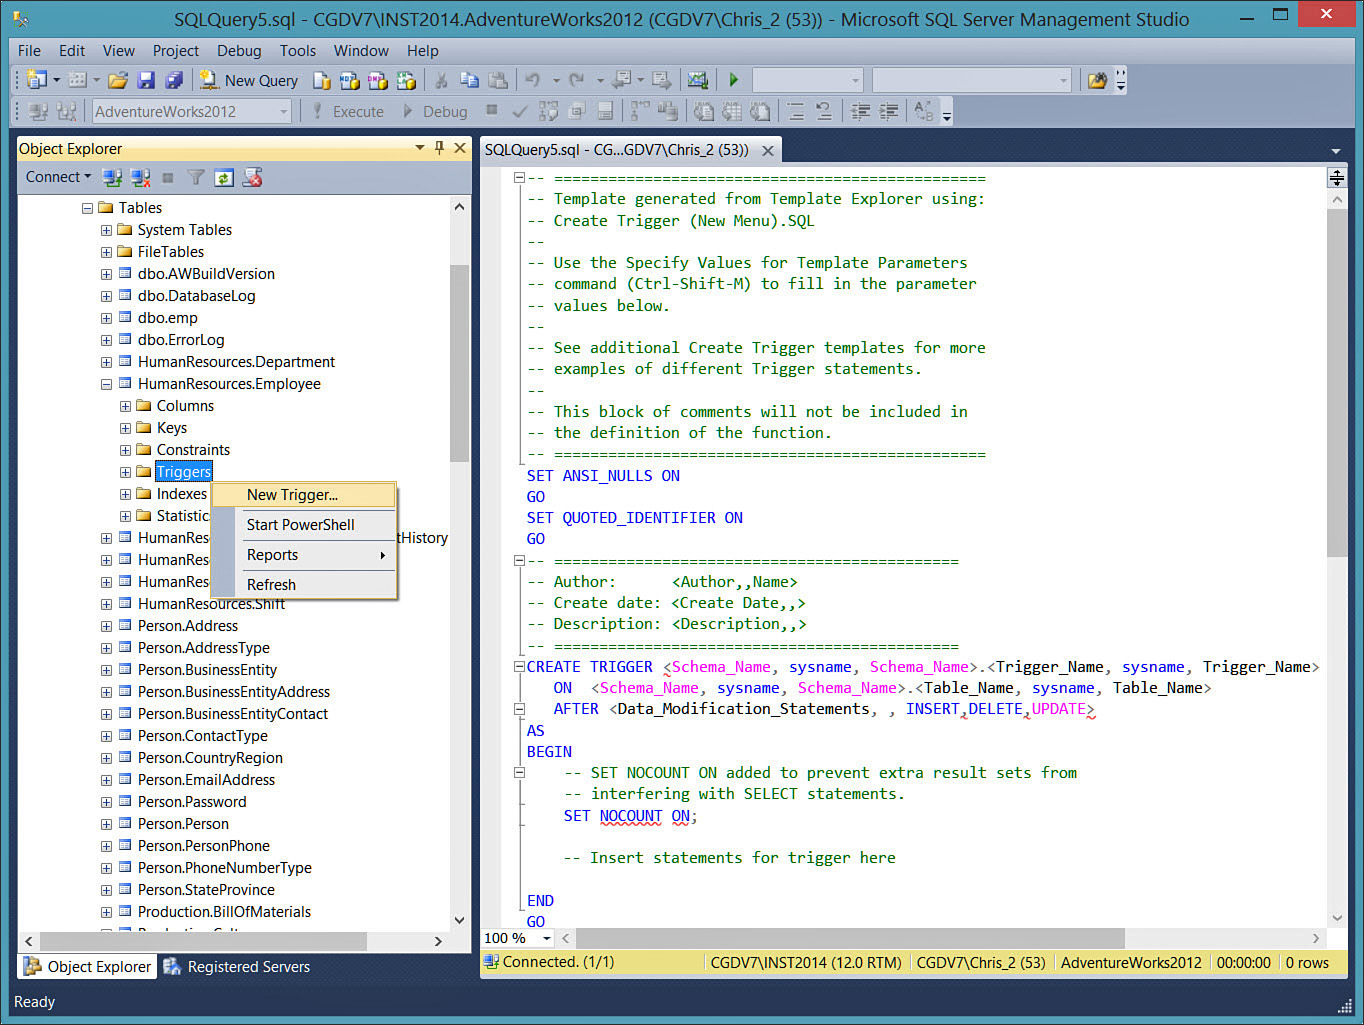Choose Refresh from the context menu
The height and width of the screenshot is (1025, 1364).
pos(304,585)
